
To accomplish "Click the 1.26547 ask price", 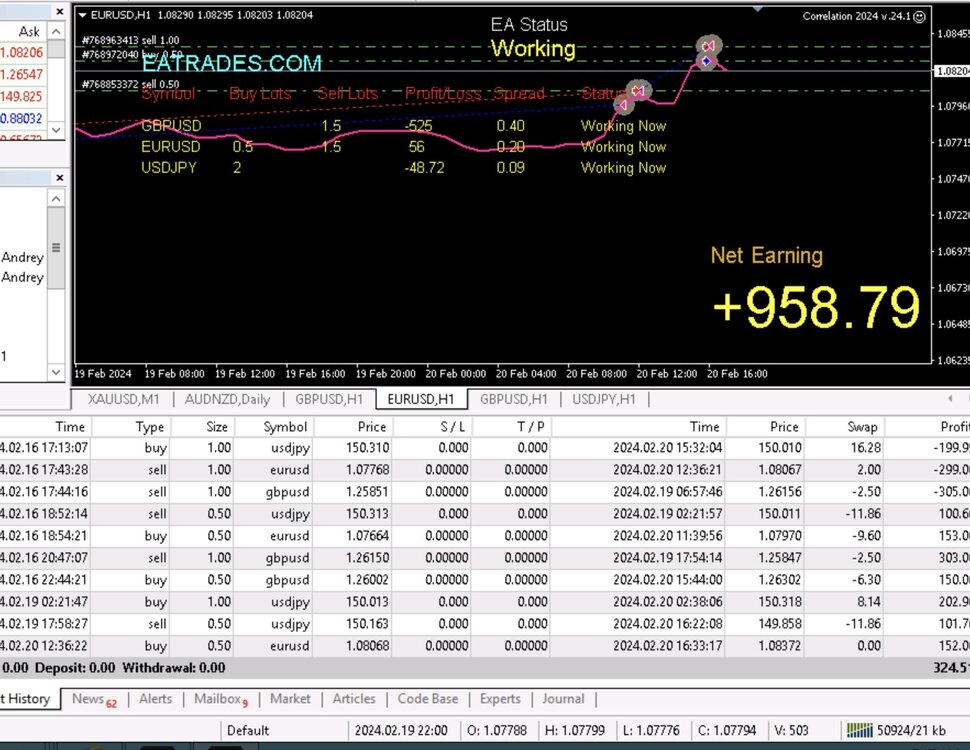I will [x=22, y=75].
